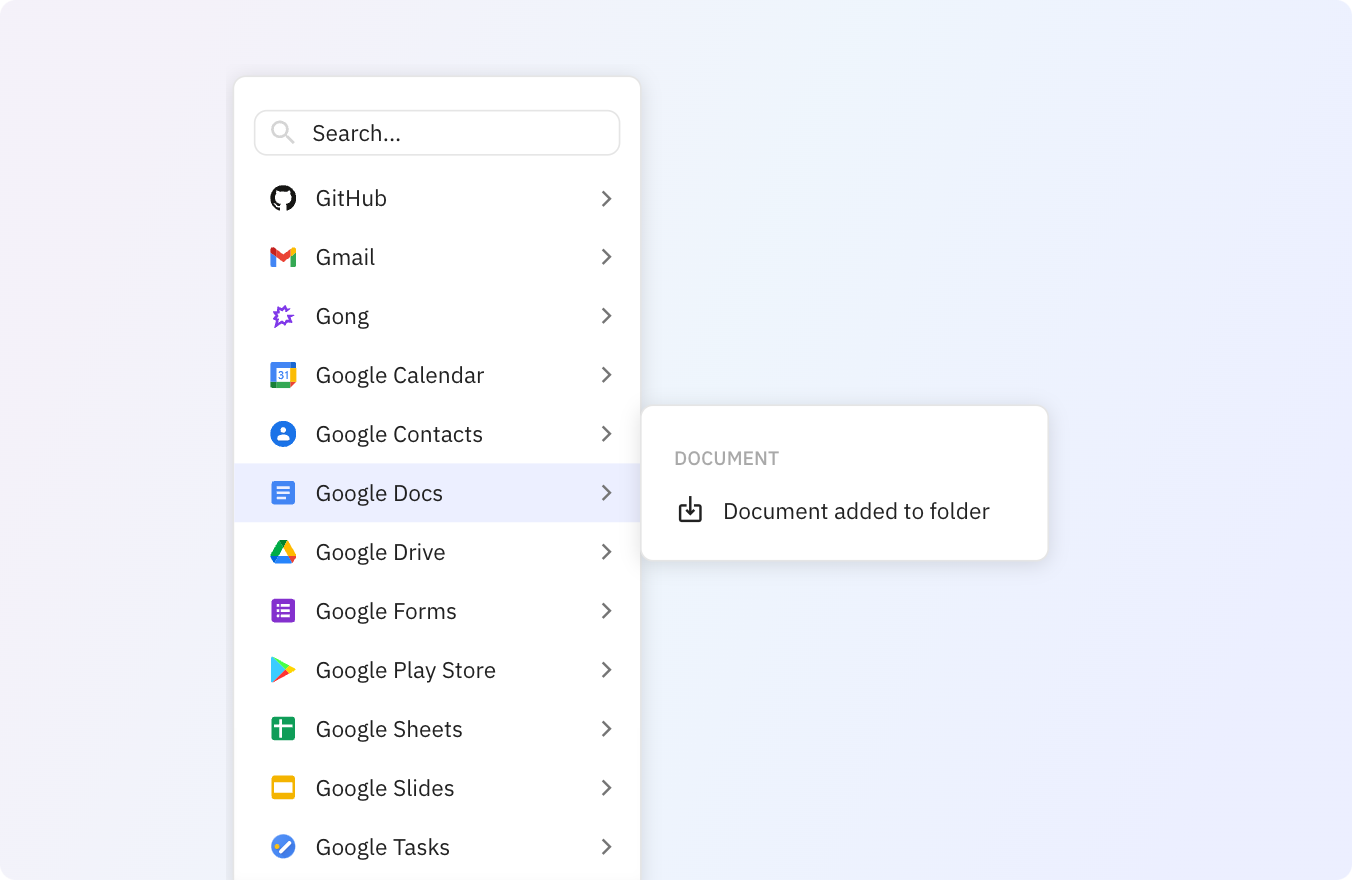
Task: Choose Google Sheets from the list
Action: (x=437, y=729)
